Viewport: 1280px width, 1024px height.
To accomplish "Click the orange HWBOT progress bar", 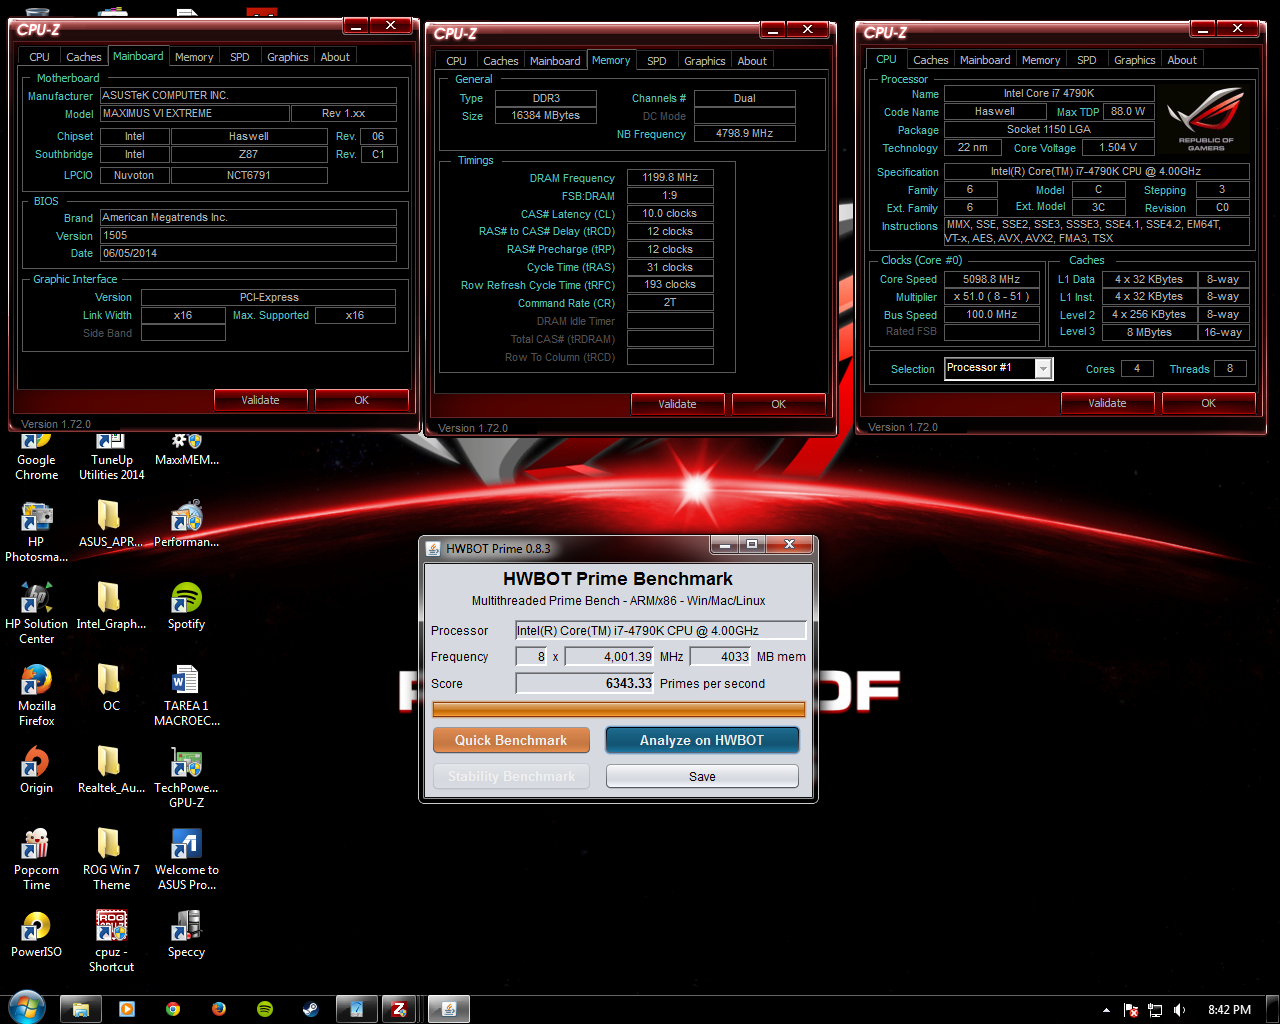I will click(x=618, y=709).
